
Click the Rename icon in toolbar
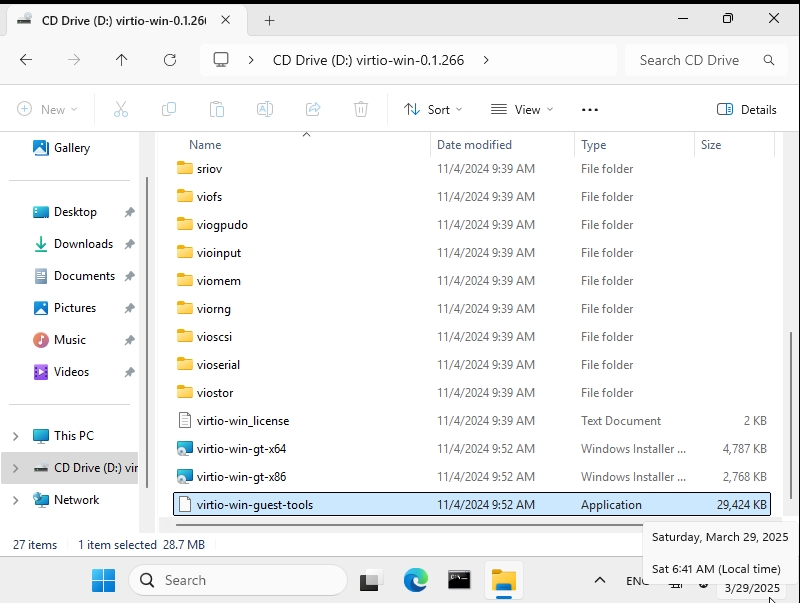click(265, 109)
